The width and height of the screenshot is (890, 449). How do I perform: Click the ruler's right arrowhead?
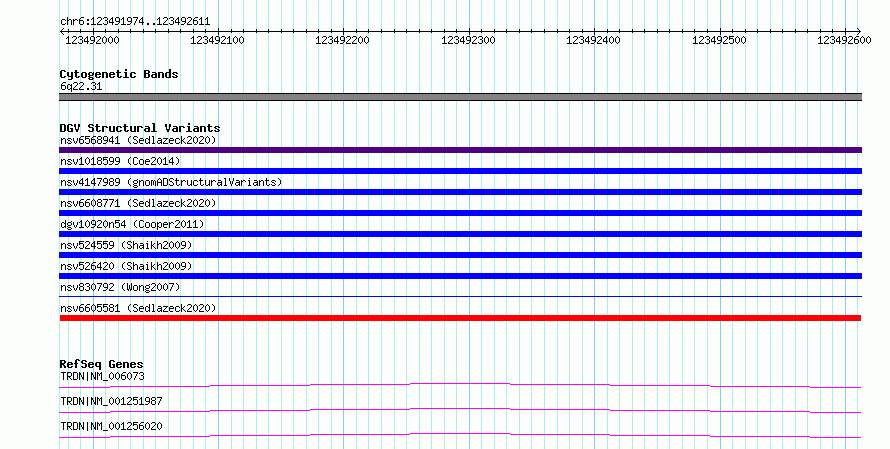[x=858, y=31]
